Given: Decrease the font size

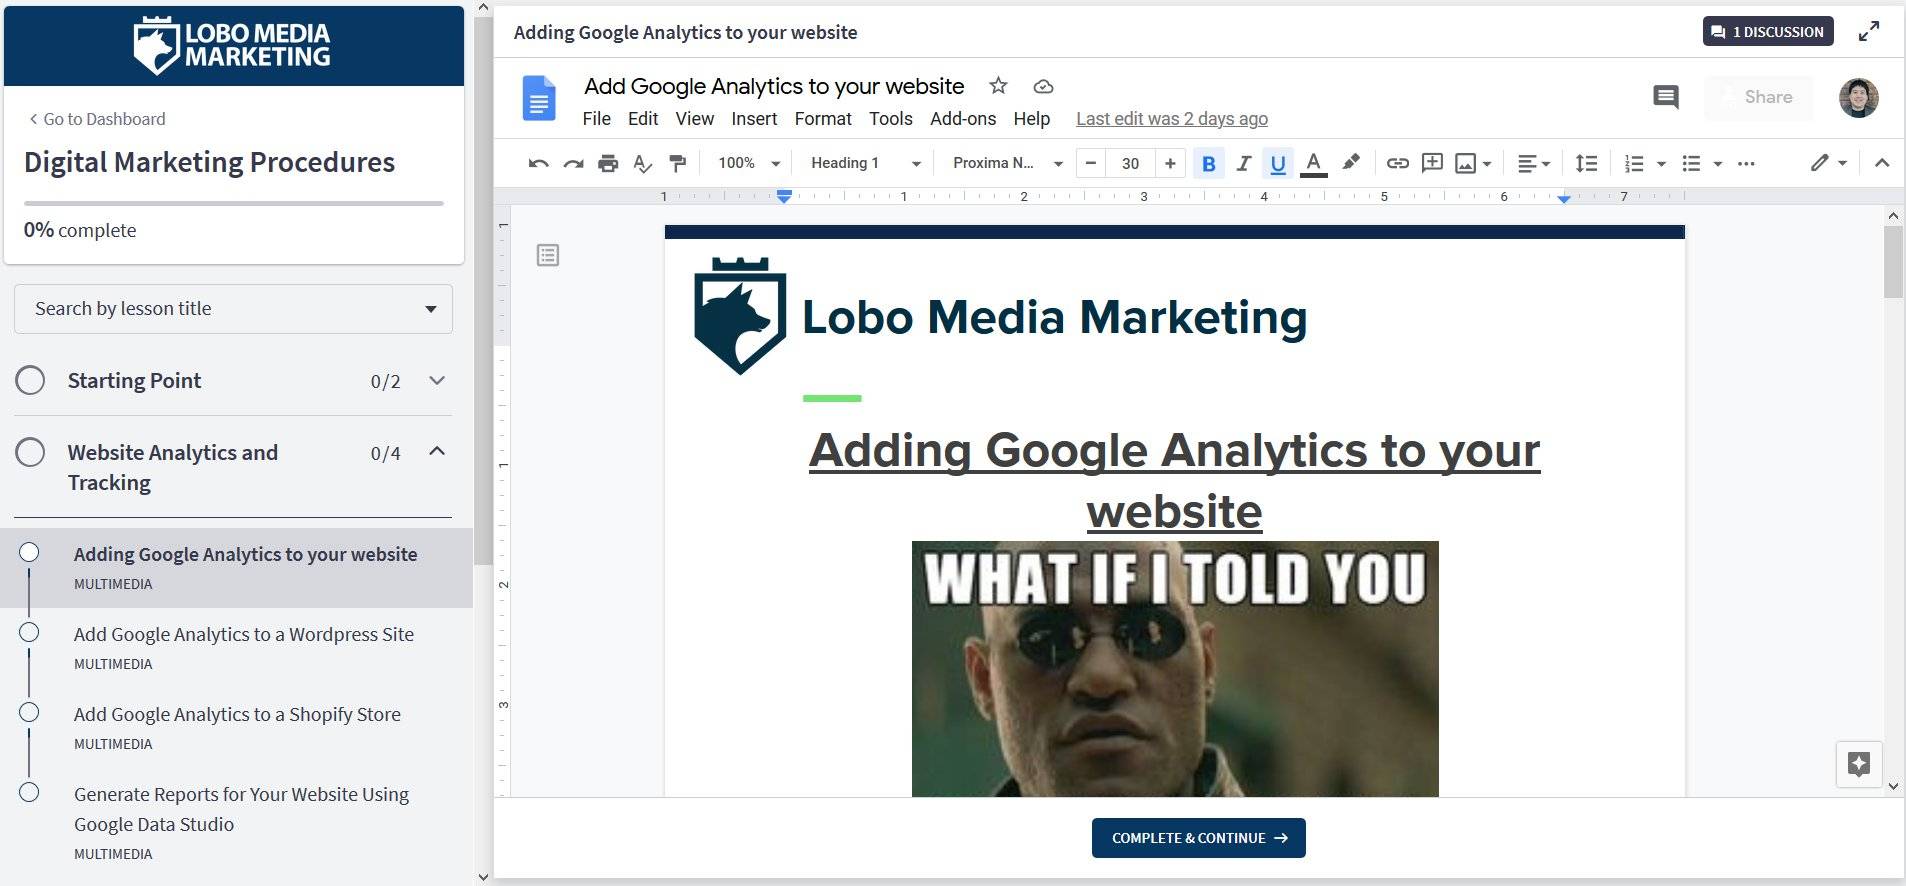Looking at the screenshot, I should pos(1091,163).
